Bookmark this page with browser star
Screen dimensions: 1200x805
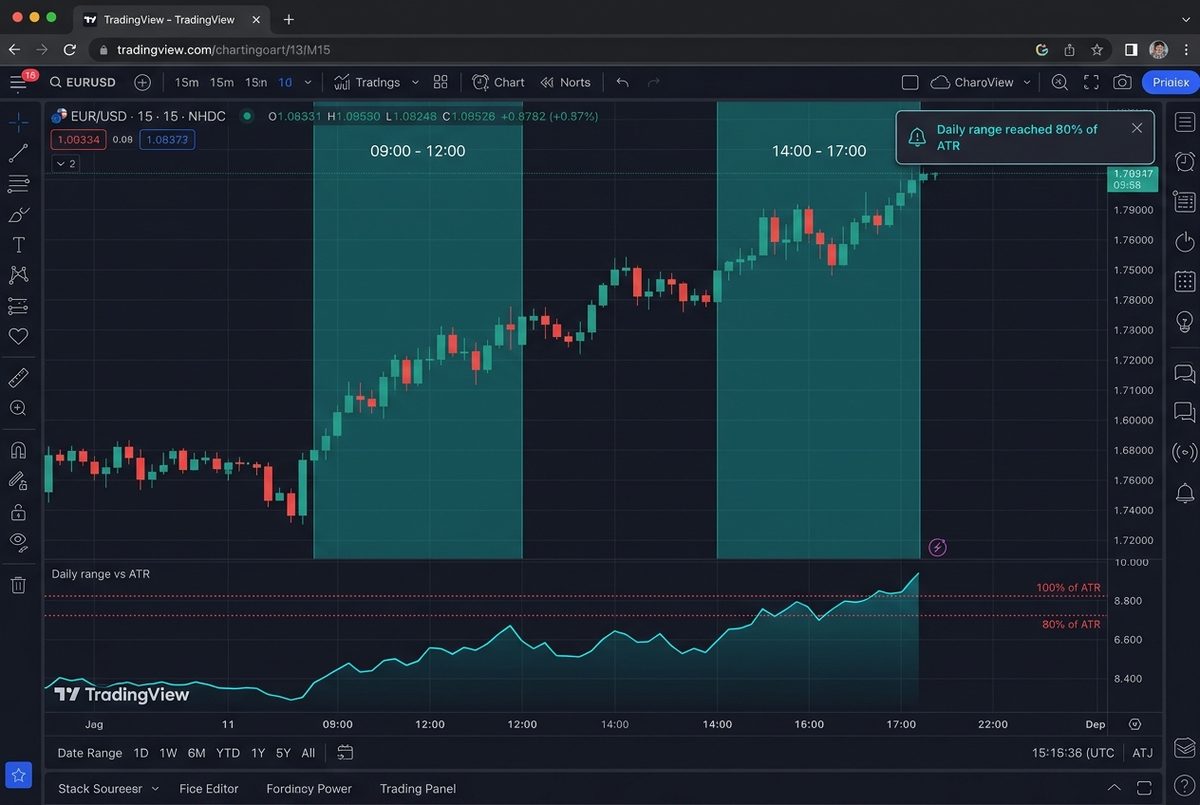tap(1097, 49)
